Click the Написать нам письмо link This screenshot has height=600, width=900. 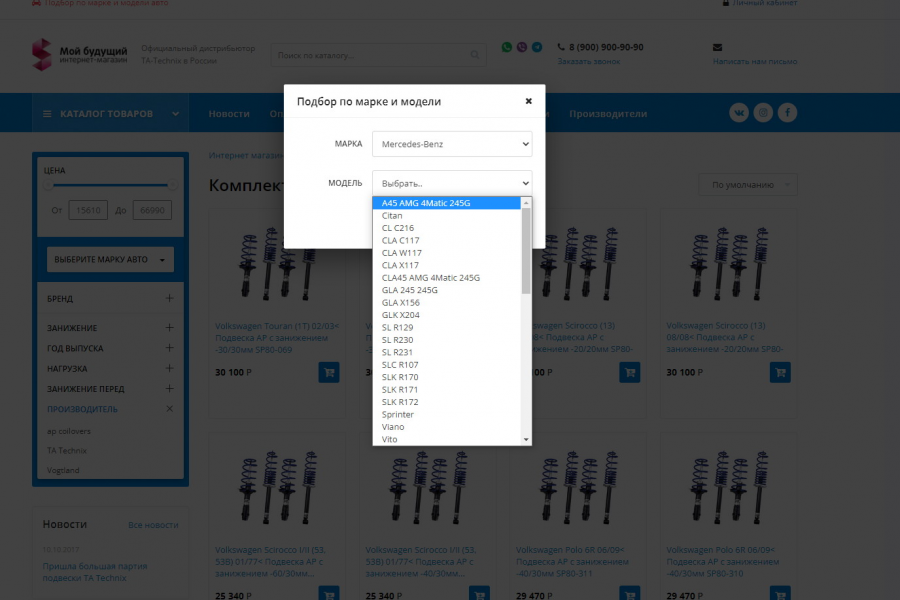tap(755, 61)
